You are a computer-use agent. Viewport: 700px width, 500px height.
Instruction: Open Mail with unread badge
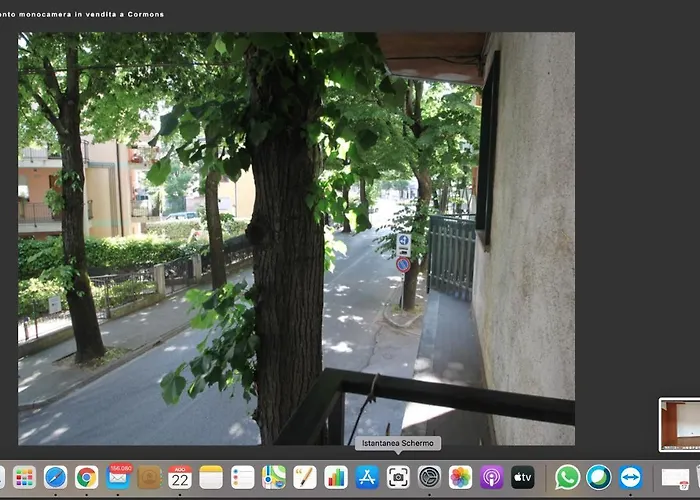pyautogui.click(x=118, y=477)
